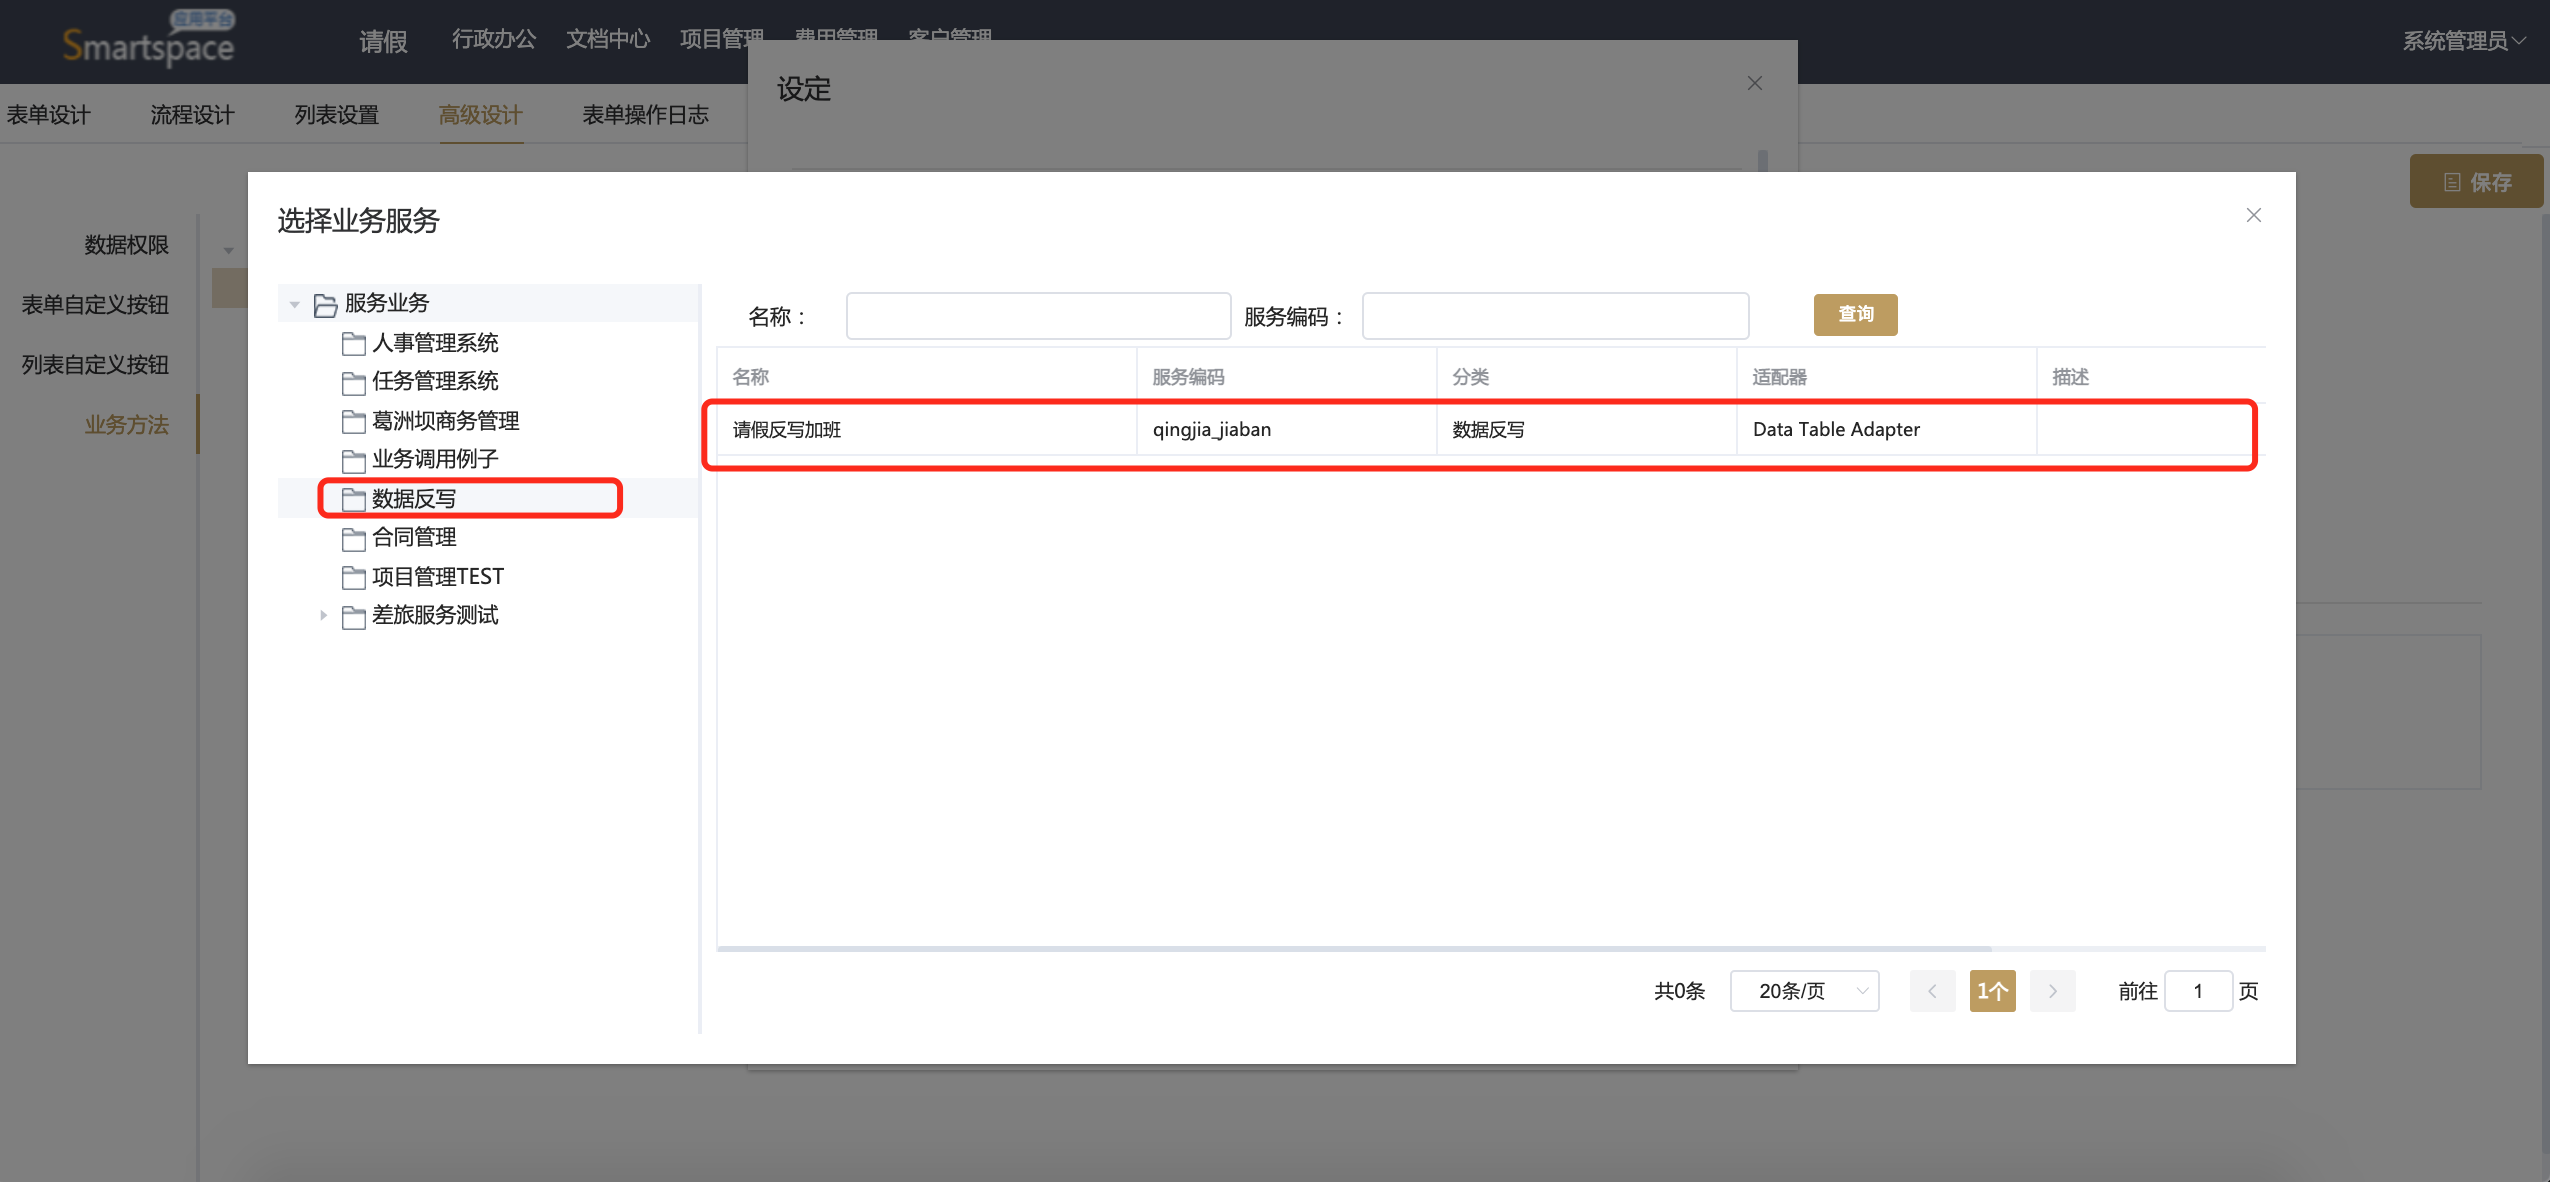Click the 人事管理系统 folder icon

coord(353,344)
